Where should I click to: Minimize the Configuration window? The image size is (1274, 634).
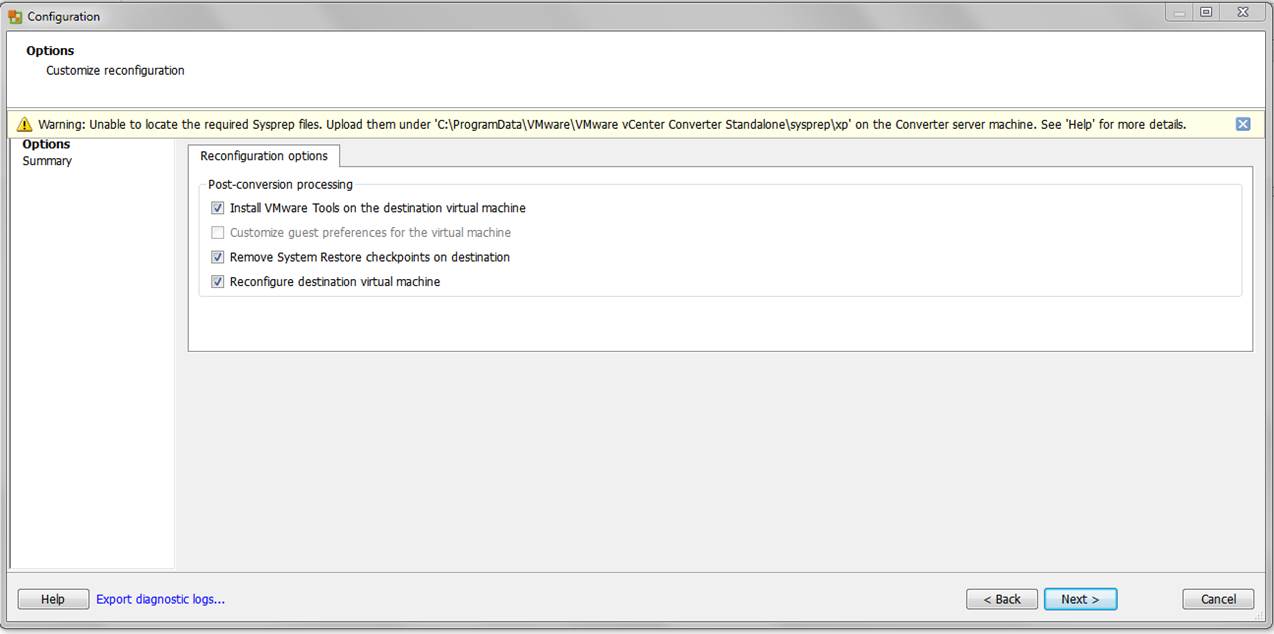(x=1181, y=12)
